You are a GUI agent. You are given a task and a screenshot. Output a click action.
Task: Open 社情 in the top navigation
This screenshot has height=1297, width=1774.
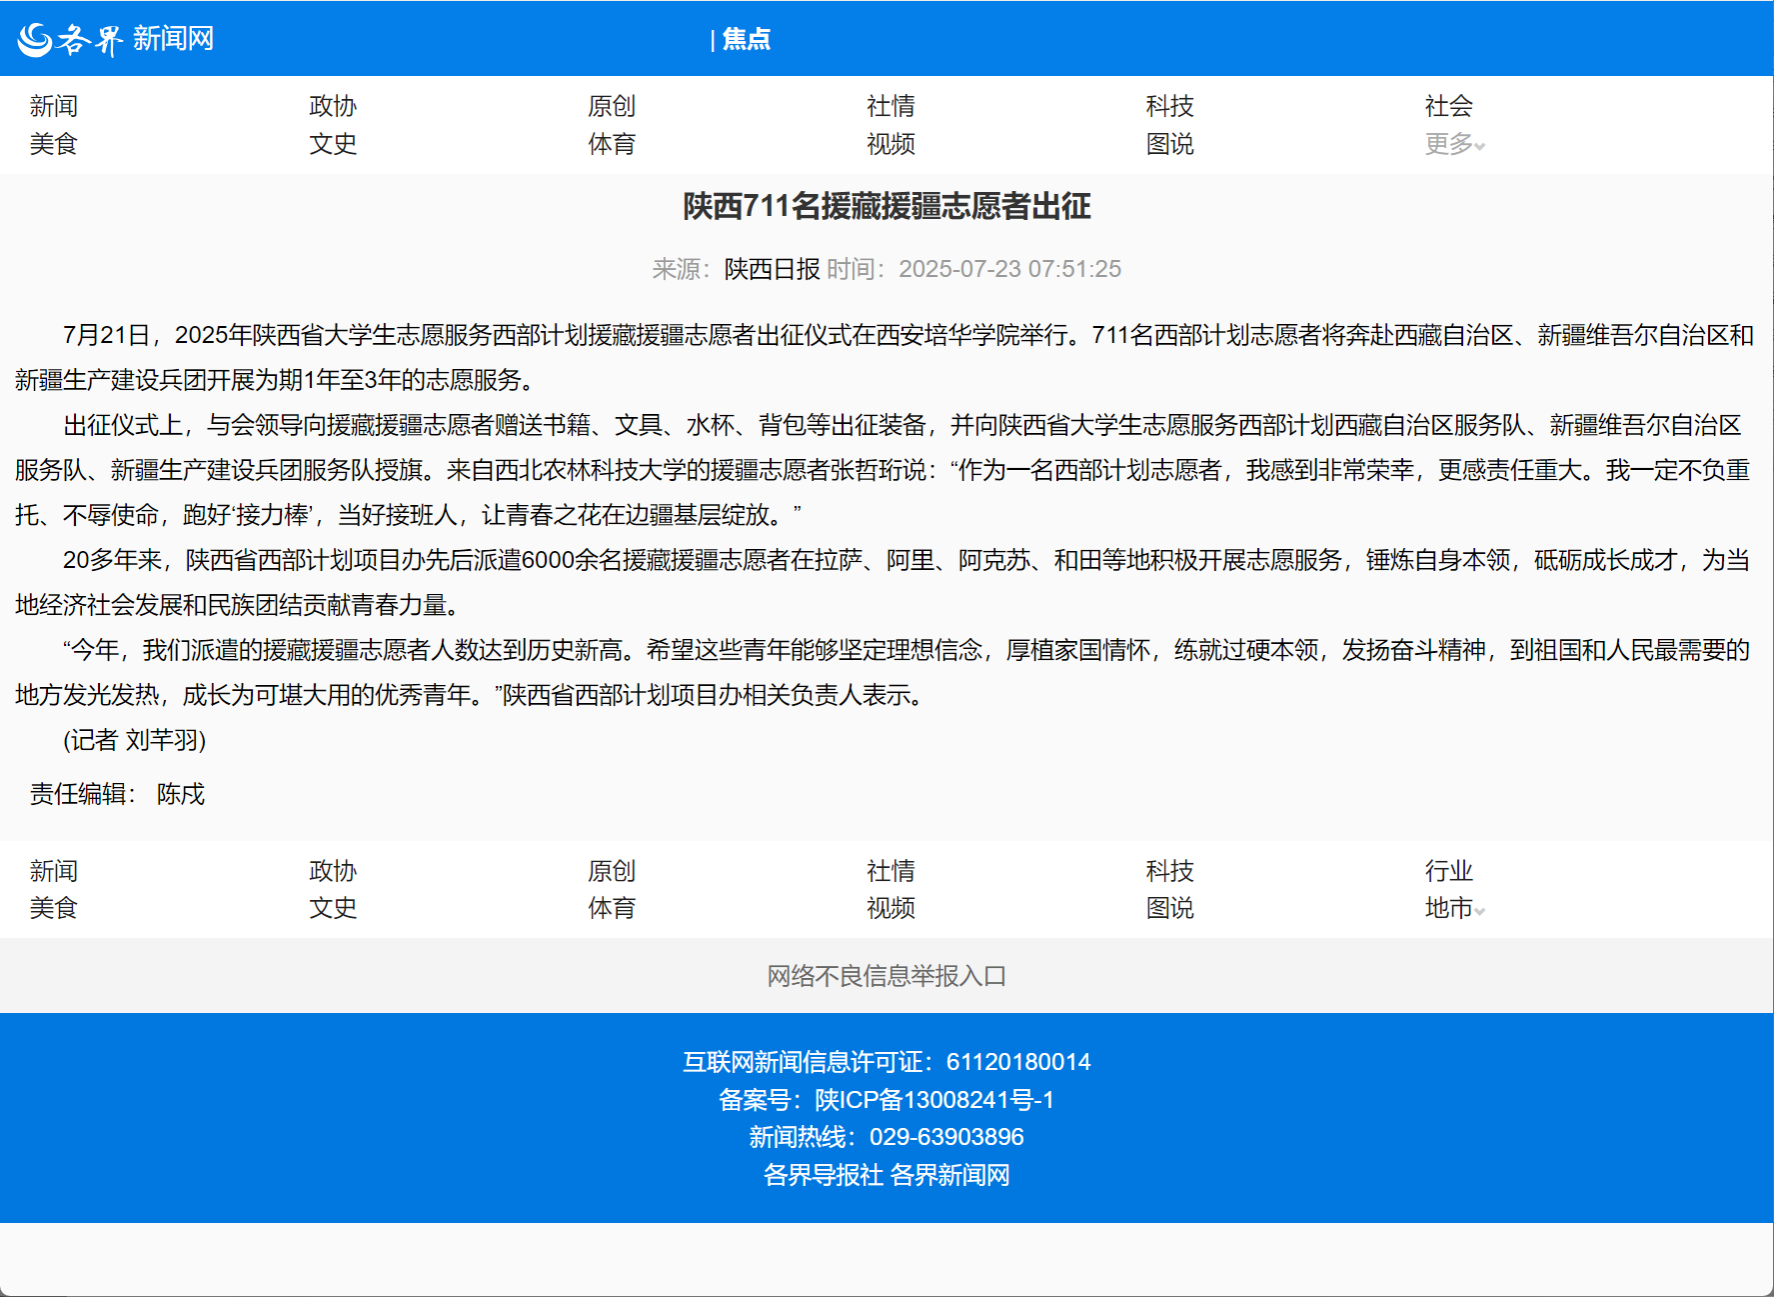coord(890,106)
